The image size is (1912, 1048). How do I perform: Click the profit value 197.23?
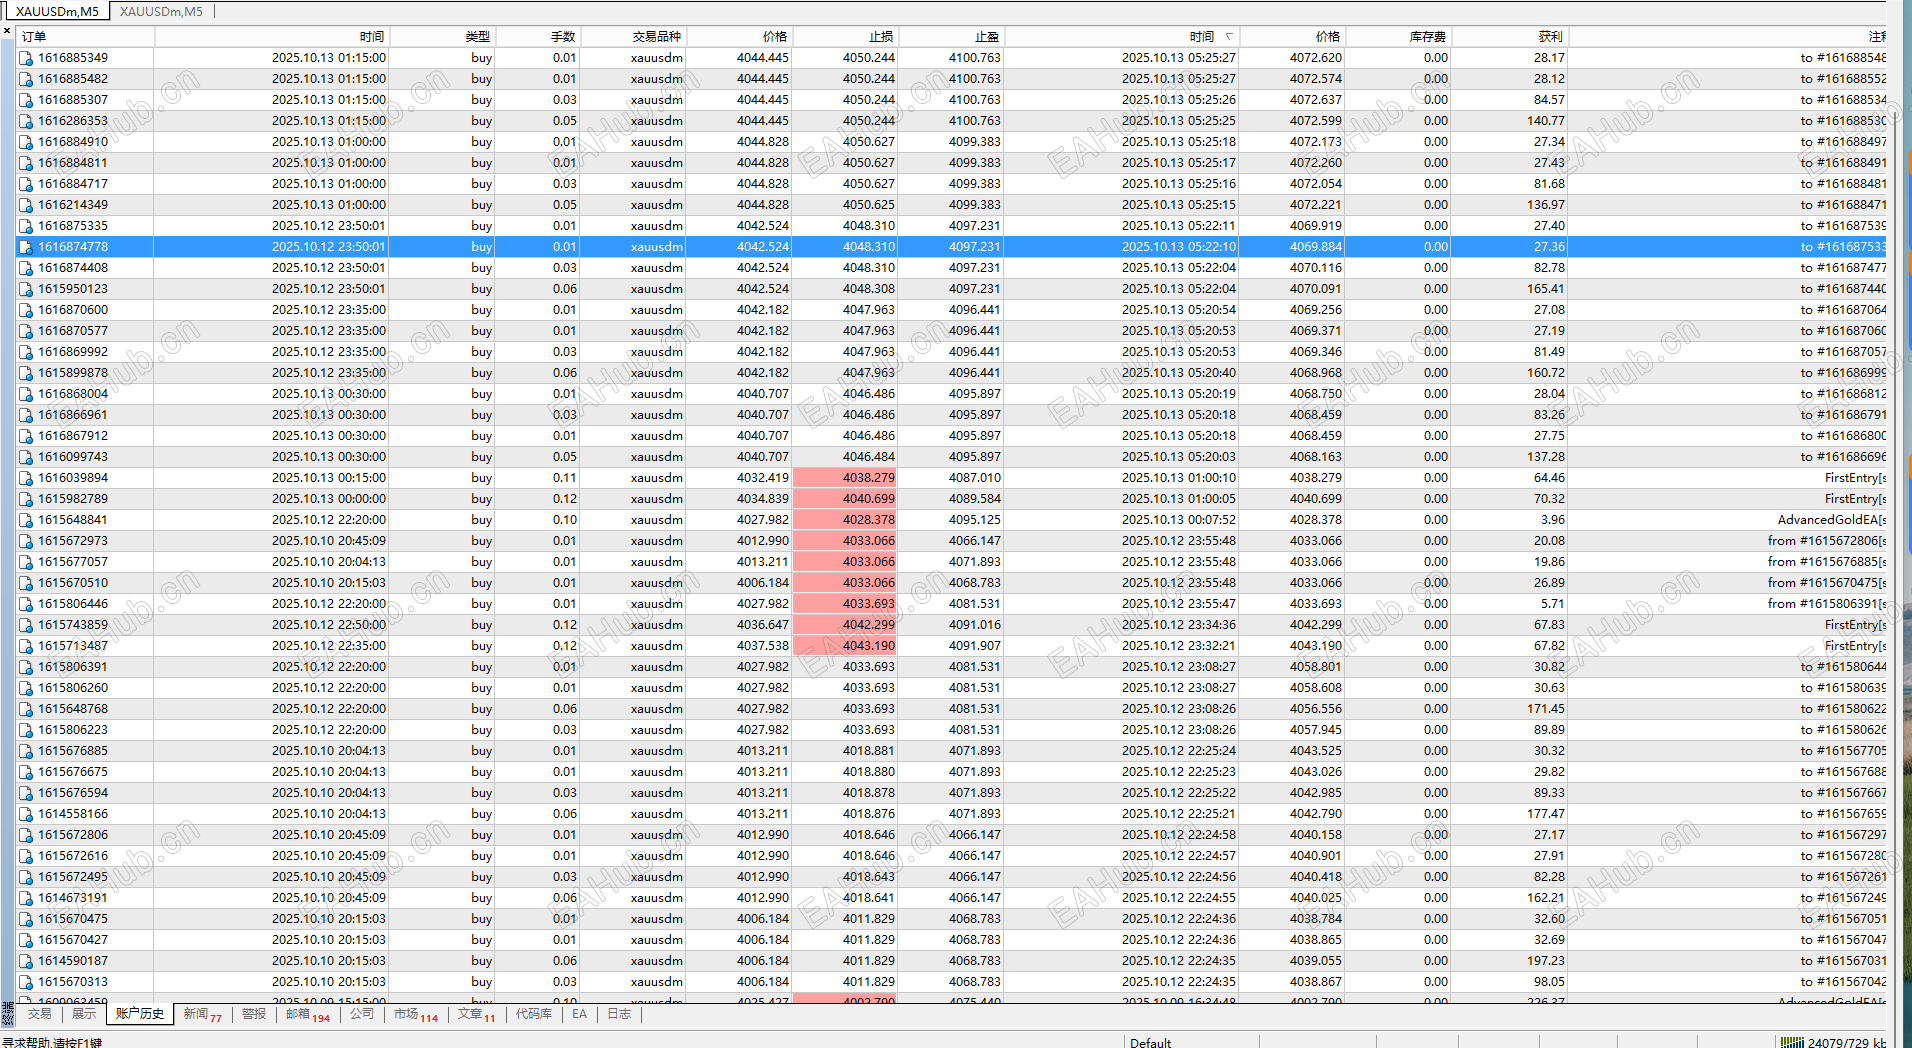(x=1546, y=961)
